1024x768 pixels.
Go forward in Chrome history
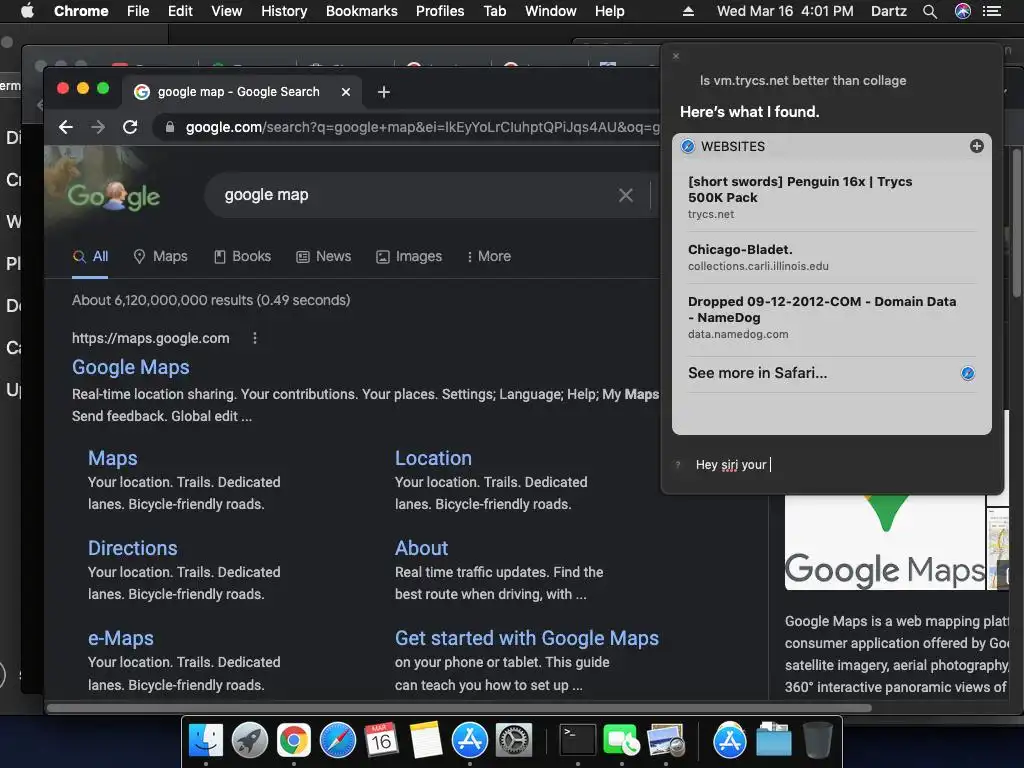(x=98, y=127)
